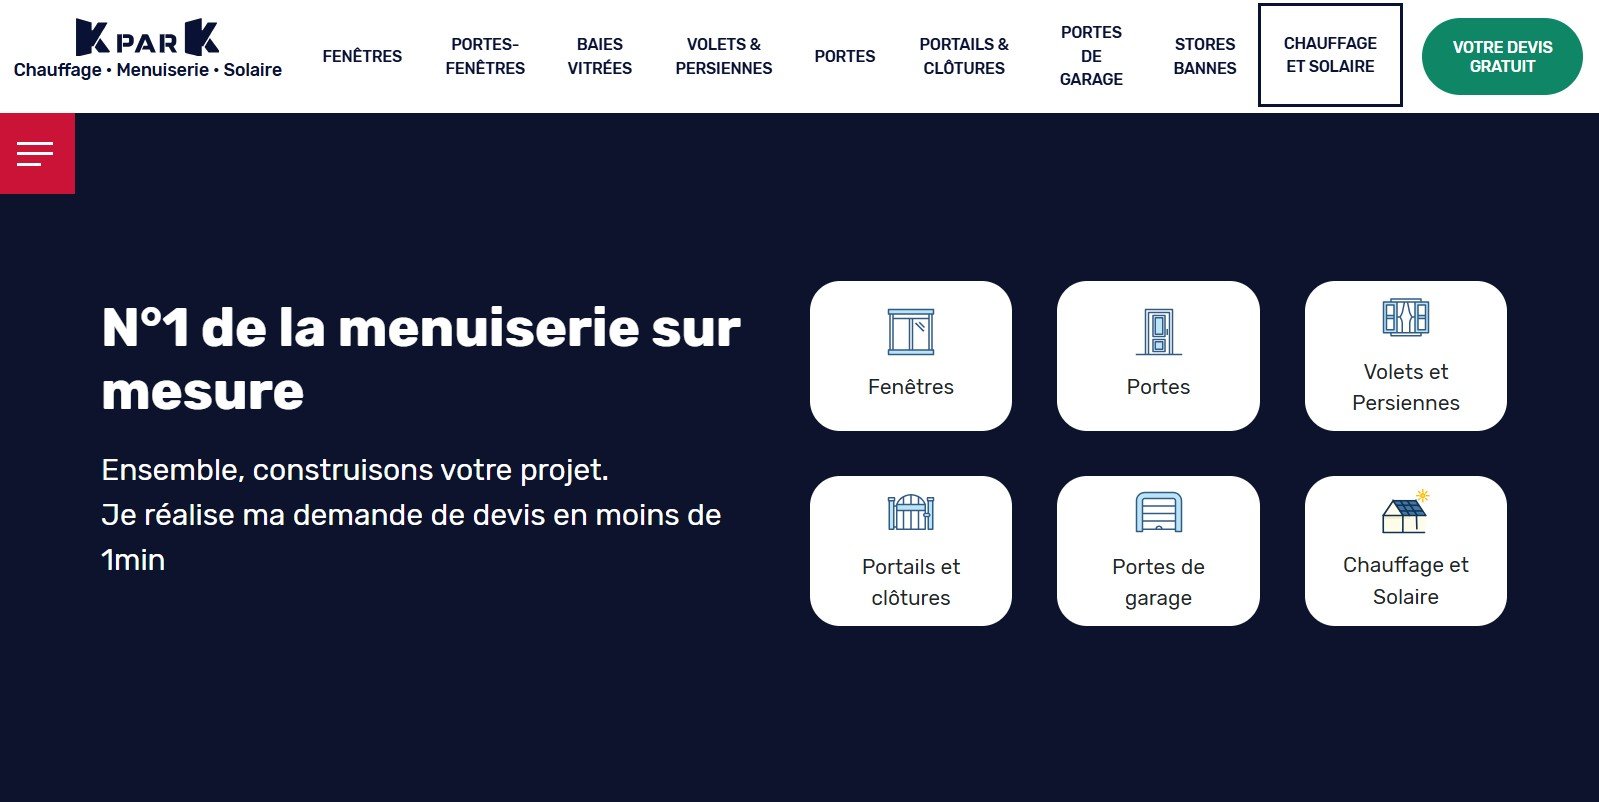
Task: Select Baies Vitrées from the navigation
Action: [x=599, y=56]
